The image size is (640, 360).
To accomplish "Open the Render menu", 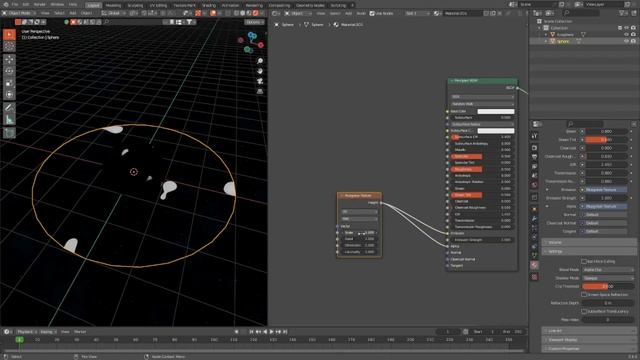I will click(39, 4).
